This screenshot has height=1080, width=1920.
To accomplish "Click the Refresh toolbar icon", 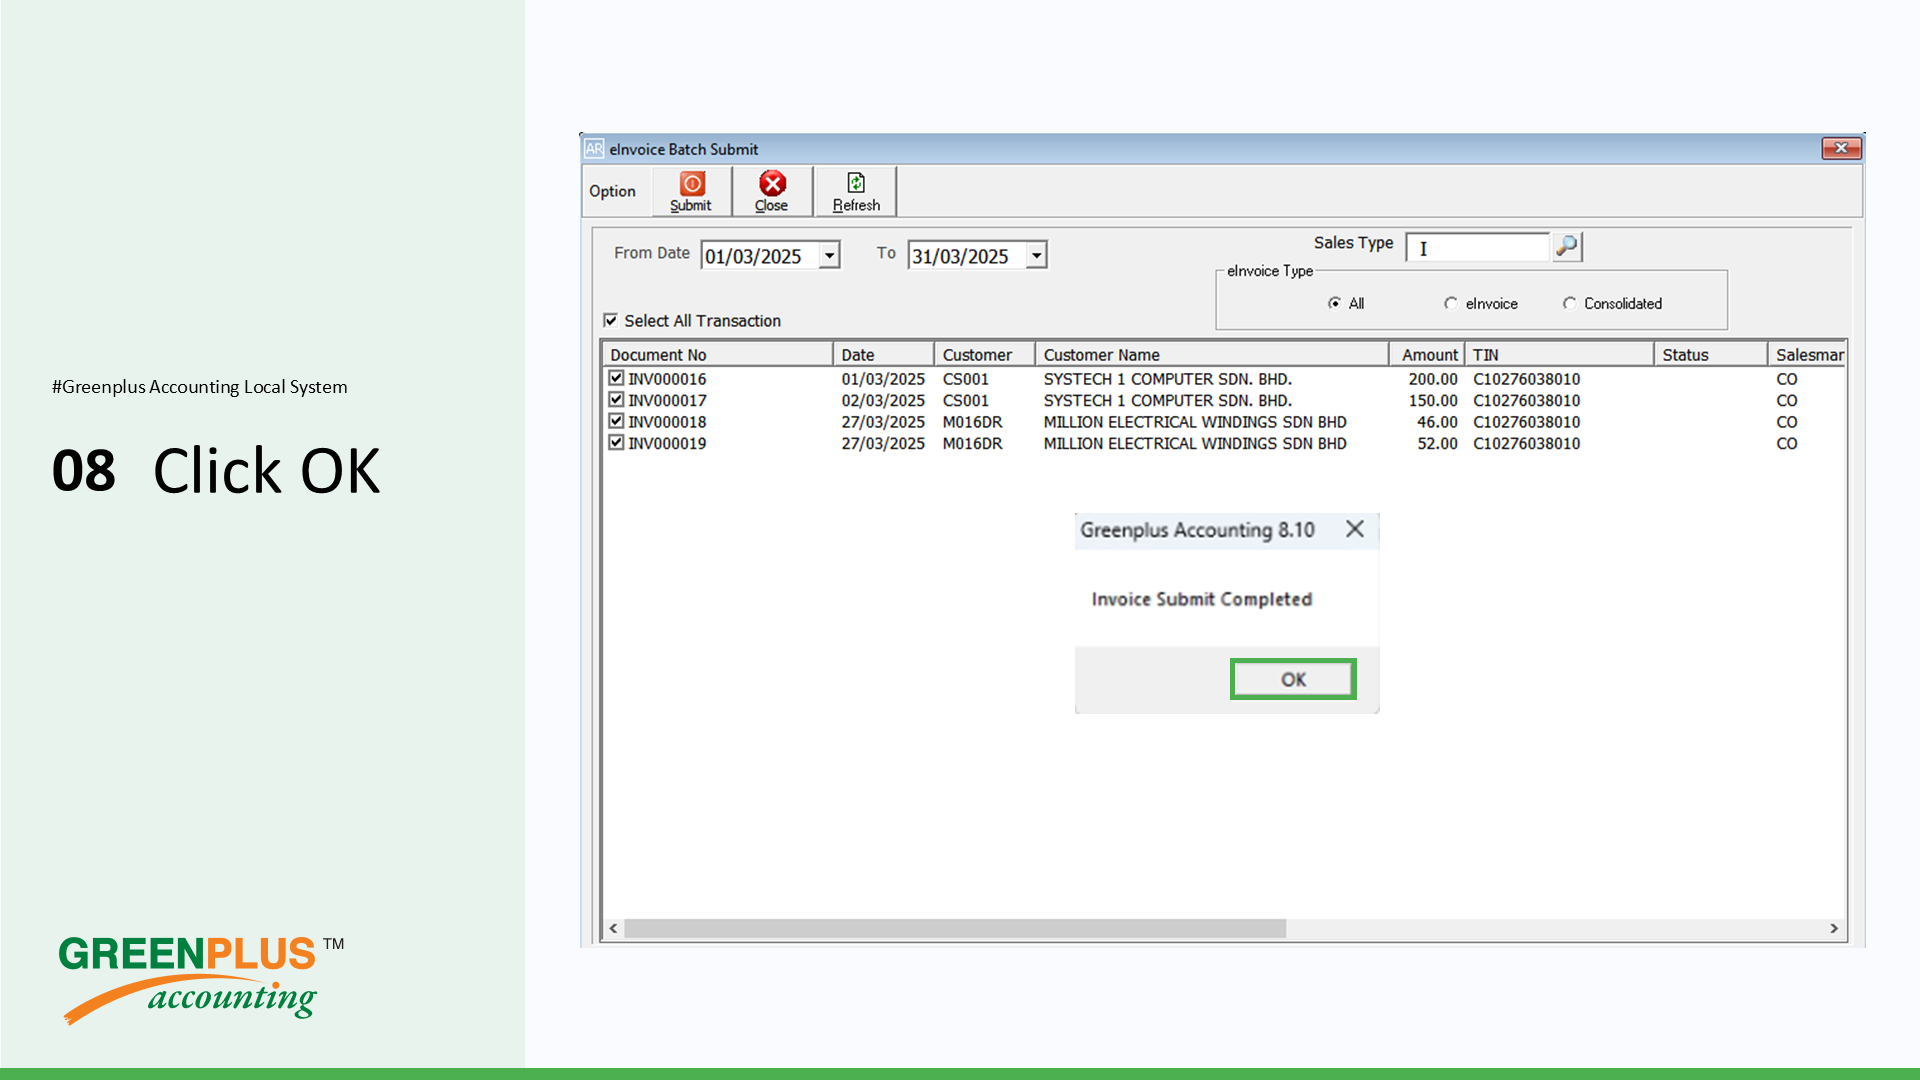I will click(856, 191).
